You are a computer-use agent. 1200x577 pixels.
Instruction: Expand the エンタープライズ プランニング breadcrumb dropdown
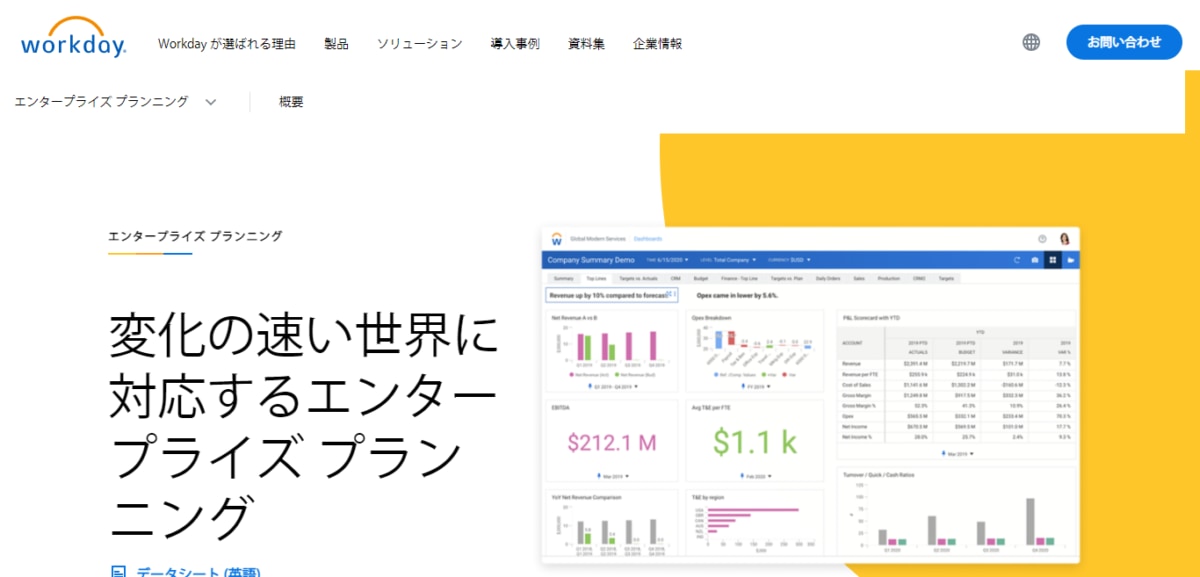click(210, 101)
